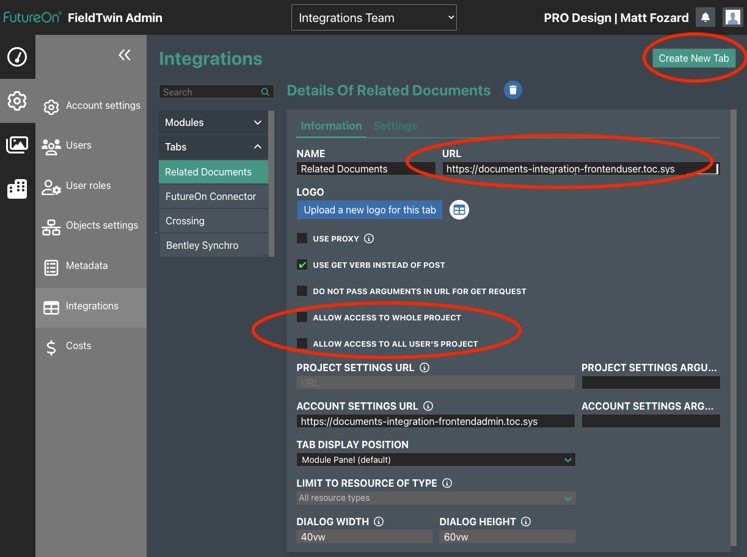Click the Account Settings Arguments field

click(x=651, y=421)
